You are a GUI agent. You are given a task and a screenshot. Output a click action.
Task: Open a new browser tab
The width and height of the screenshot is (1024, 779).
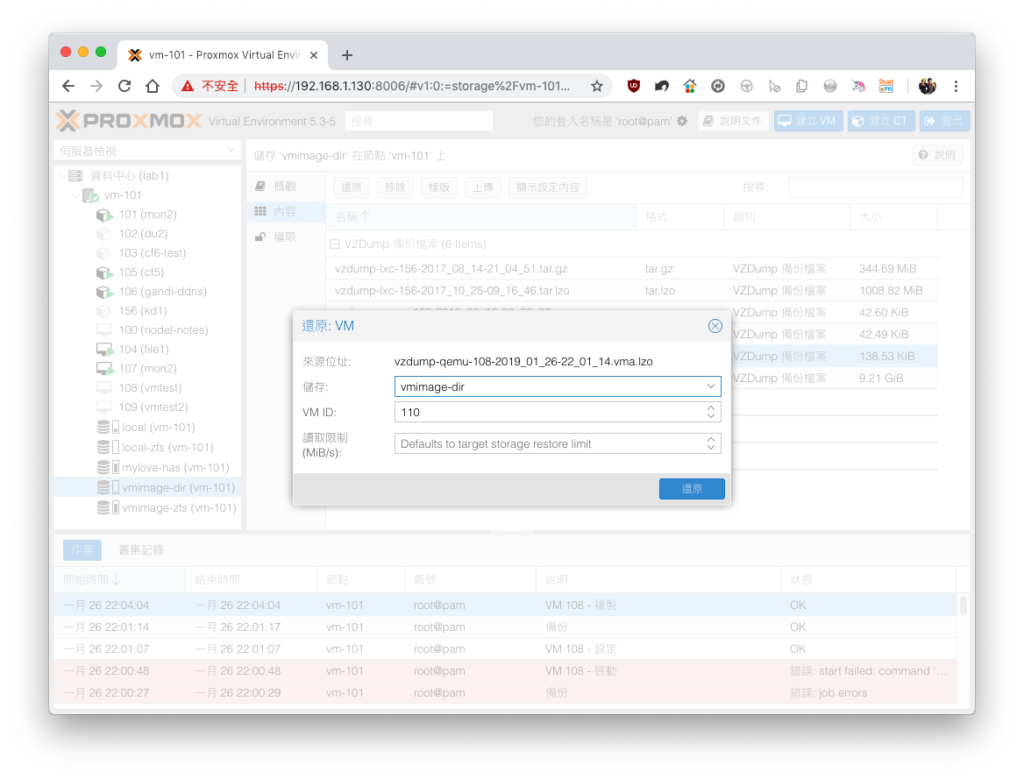click(x=347, y=56)
